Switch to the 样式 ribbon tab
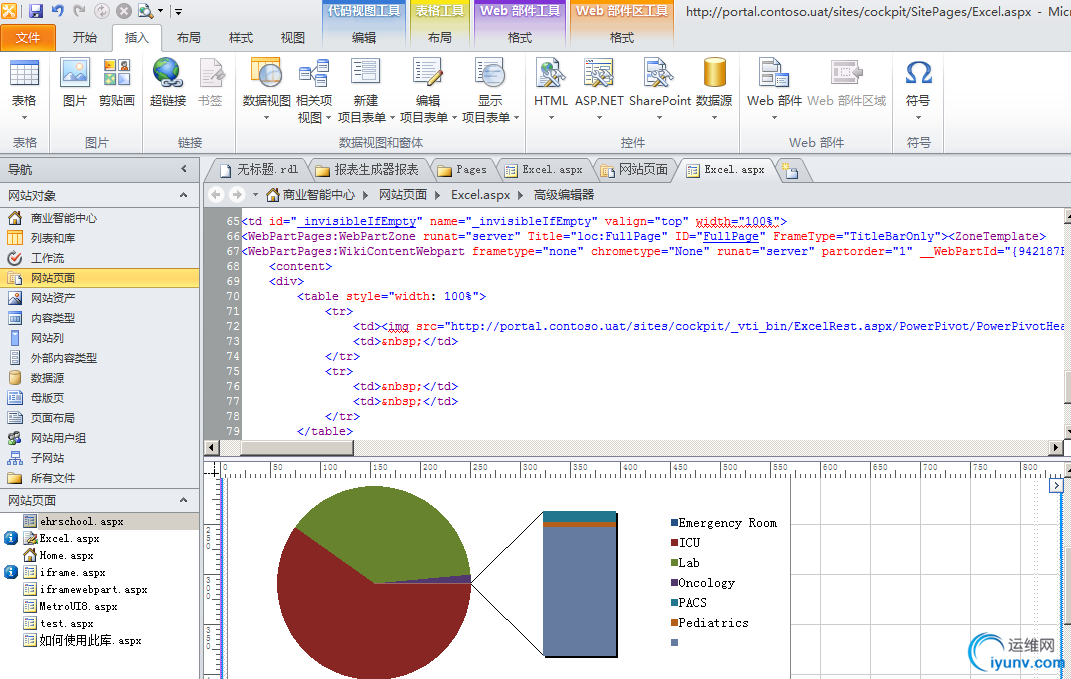Image resolution: width=1071 pixels, height=679 pixels. coord(240,38)
